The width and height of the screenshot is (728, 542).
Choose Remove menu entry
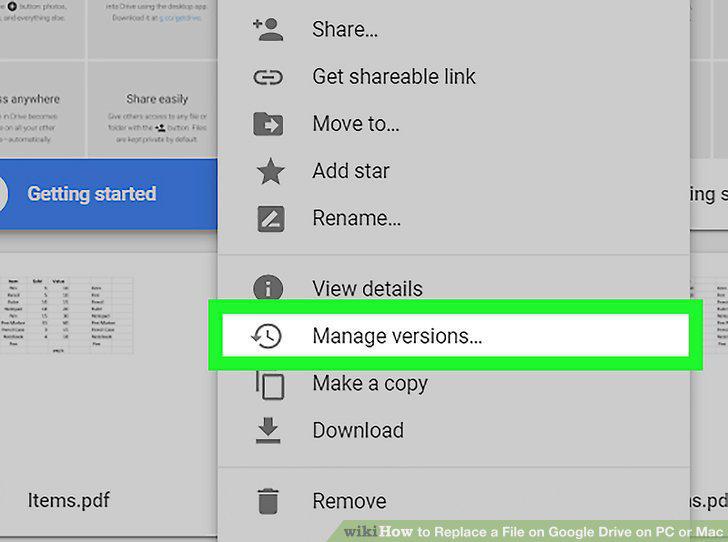click(454, 501)
